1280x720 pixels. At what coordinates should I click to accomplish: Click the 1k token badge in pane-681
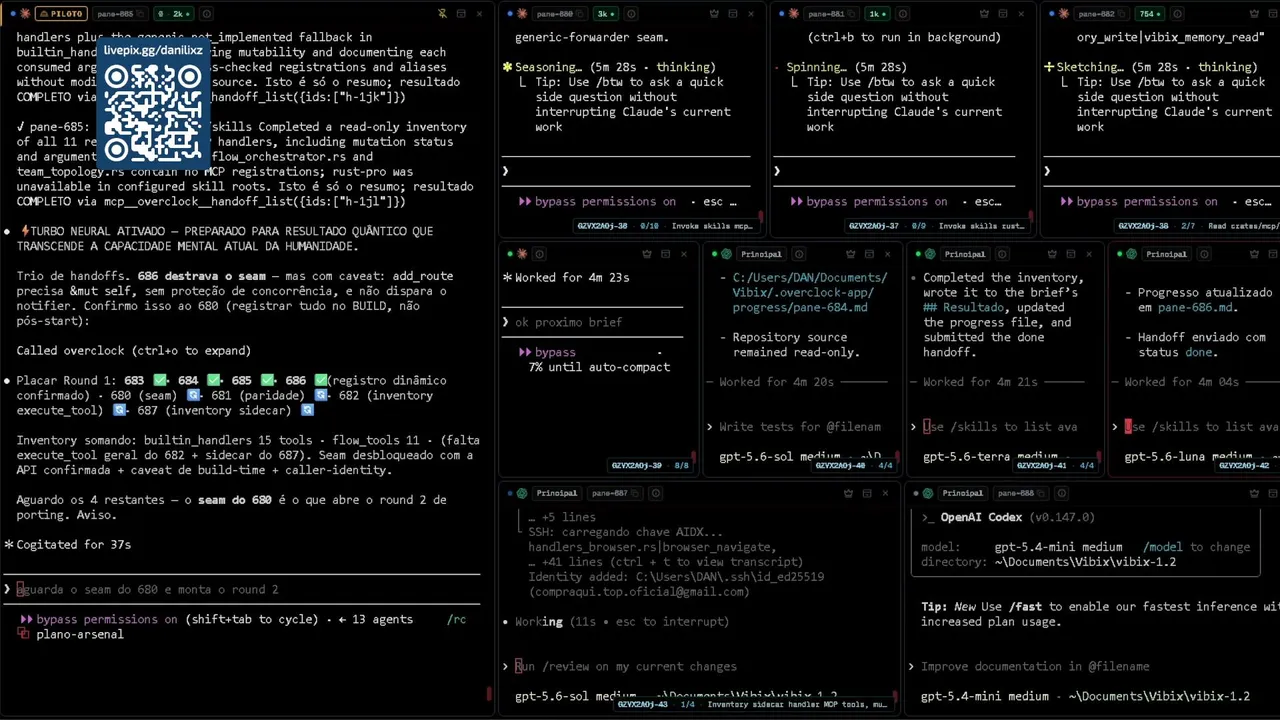[878, 14]
